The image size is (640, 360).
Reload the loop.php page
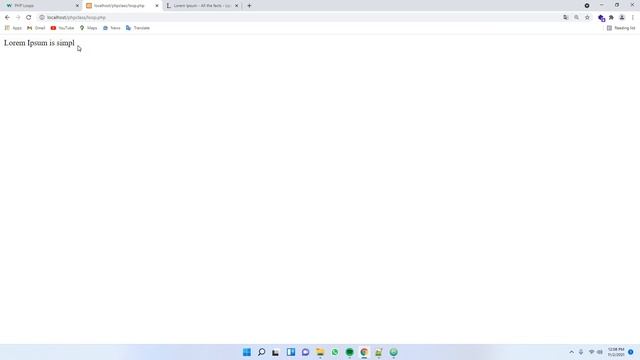[x=29, y=18]
